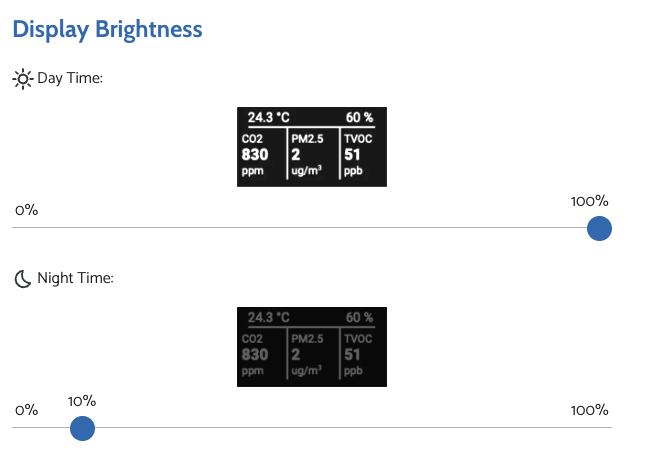Click the Day Time display preview image
The image size is (655, 457).
point(311,146)
